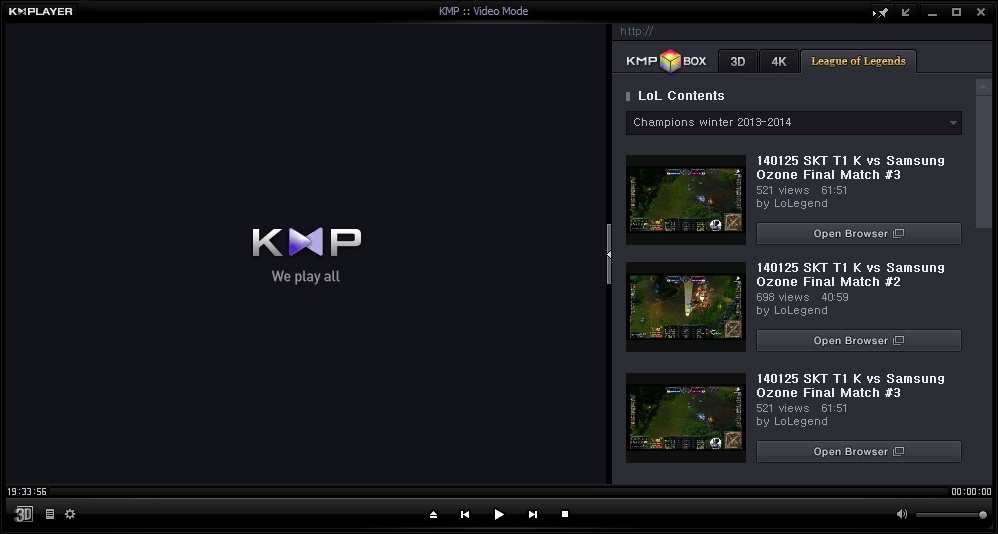
Task: Adjust the volume slider
Action: click(x=952, y=514)
